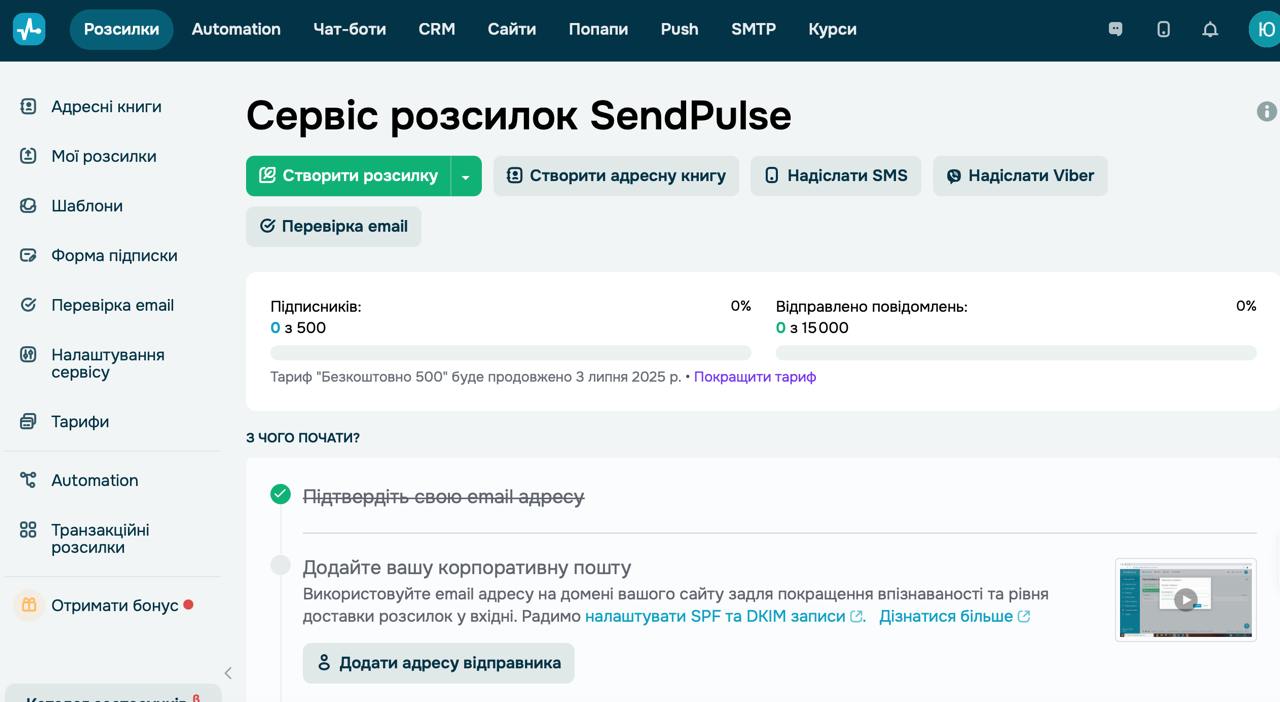The image size is (1280, 702).
Task: Open the Ю profile avatar menu
Action: point(1262,29)
